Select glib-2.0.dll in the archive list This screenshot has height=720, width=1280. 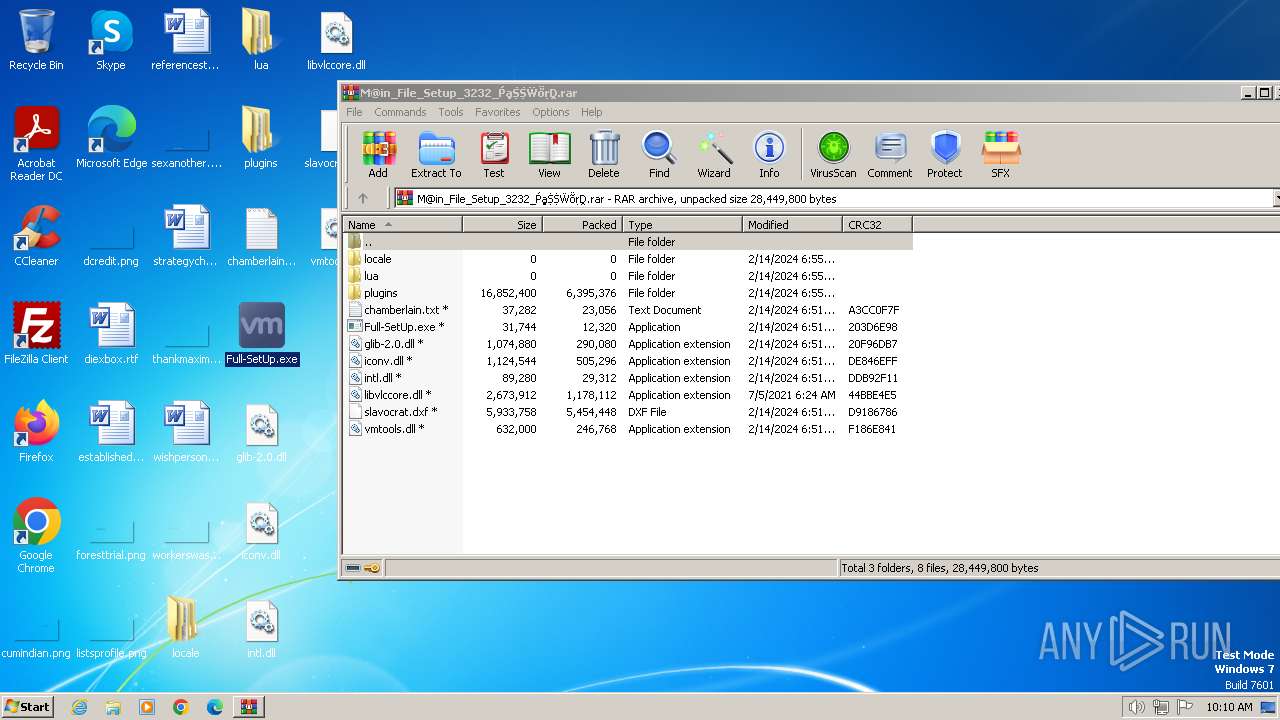pyautogui.click(x=627, y=344)
